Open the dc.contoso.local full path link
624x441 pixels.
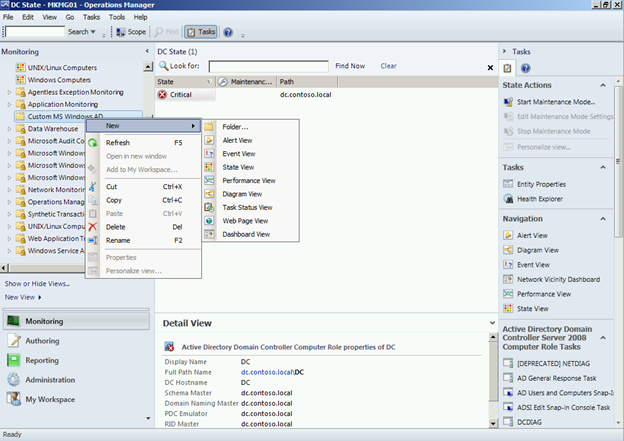click(x=267, y=372)
